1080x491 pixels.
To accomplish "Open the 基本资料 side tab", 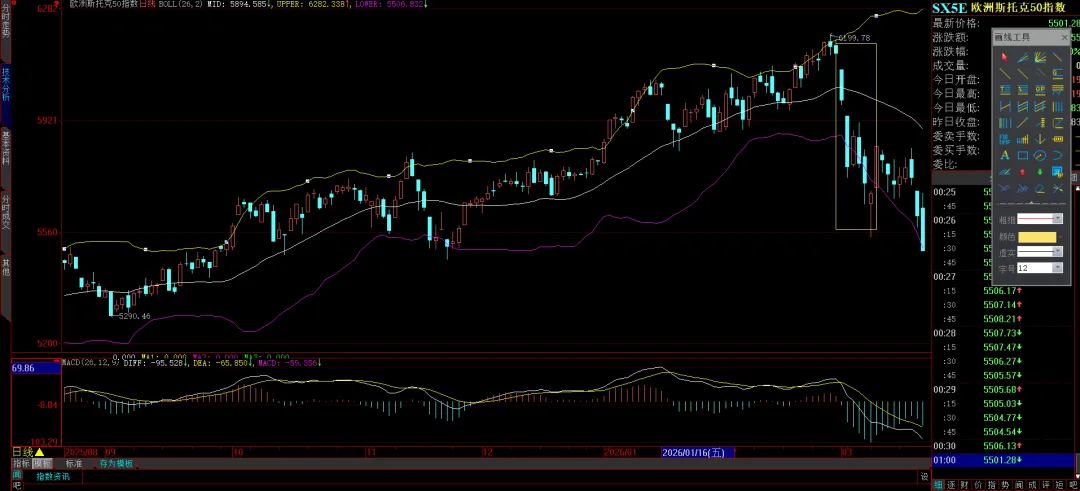I will (x=6, y=147).
